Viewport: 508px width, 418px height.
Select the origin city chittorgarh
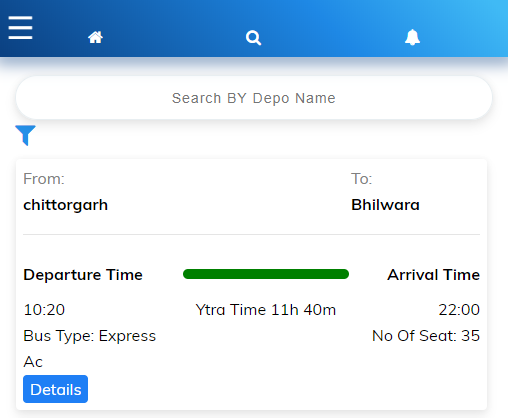(x=66, y=205)
